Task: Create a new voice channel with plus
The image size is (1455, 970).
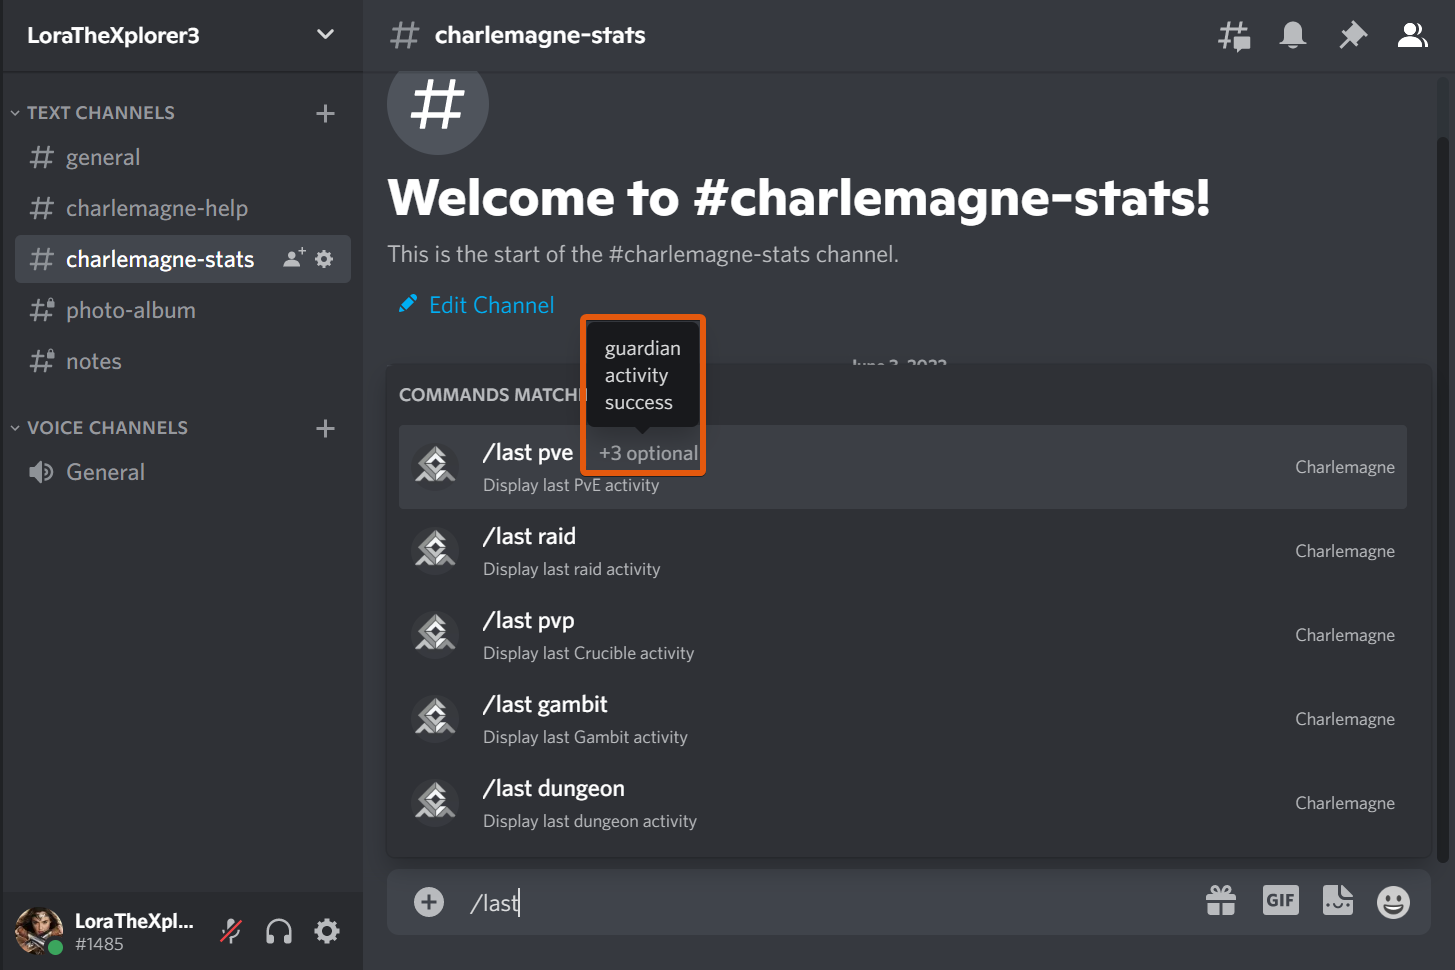Action: tap(325, 428)
